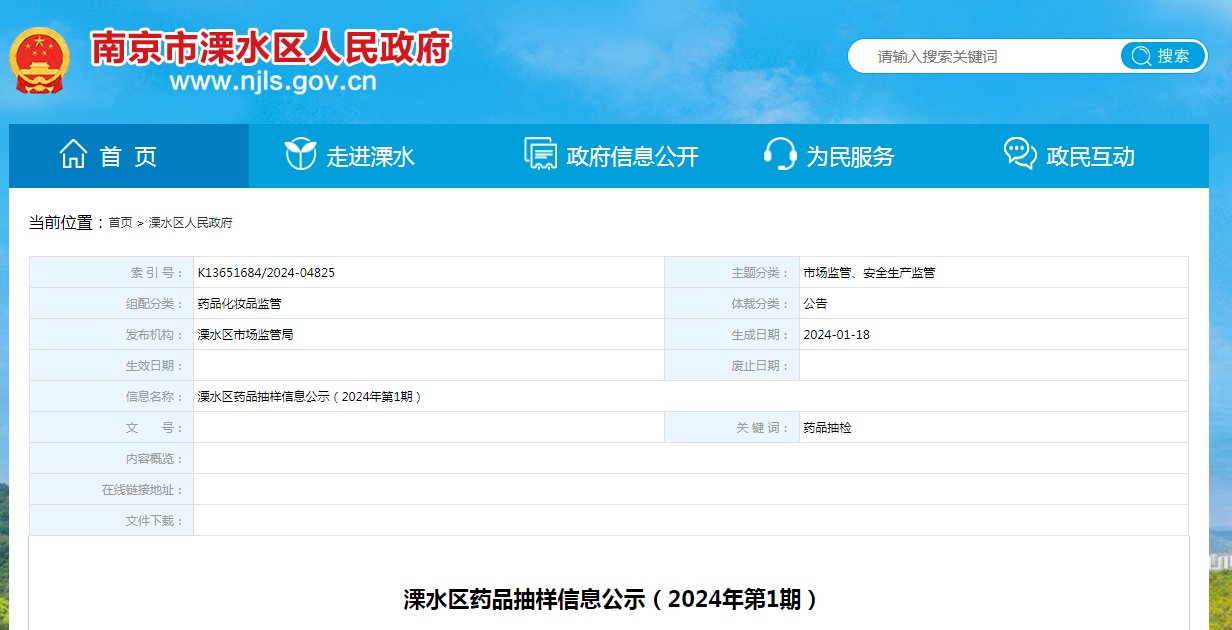Click the national emblem logo
This screenshot has width=1232, height=630.
tap(40, 60)
